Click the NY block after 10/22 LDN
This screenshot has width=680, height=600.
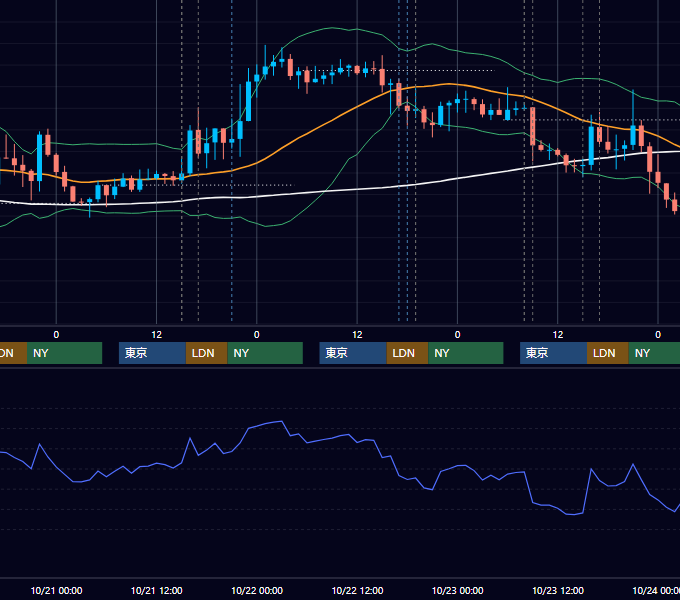pyautogui.click(x=466, y=353)
